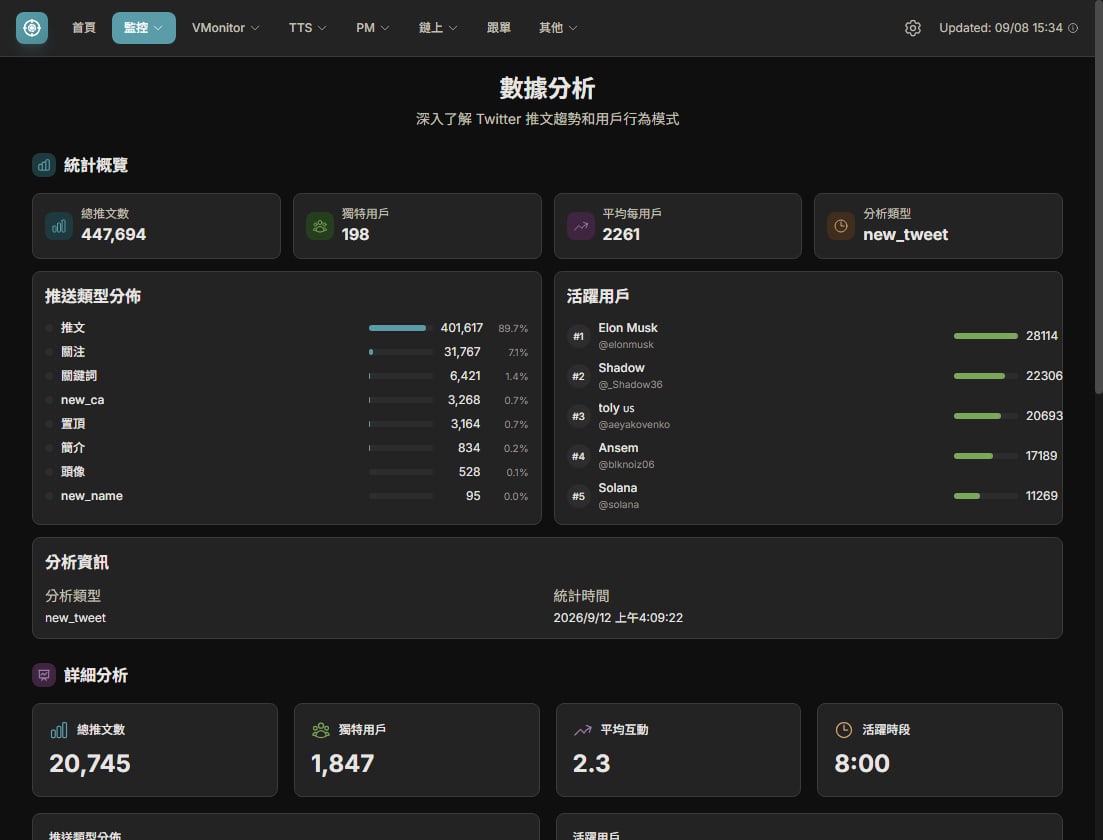This screenshot has height=840, width=1103.
Task: Click the app logo icon
Action: (x=32, y=28)
